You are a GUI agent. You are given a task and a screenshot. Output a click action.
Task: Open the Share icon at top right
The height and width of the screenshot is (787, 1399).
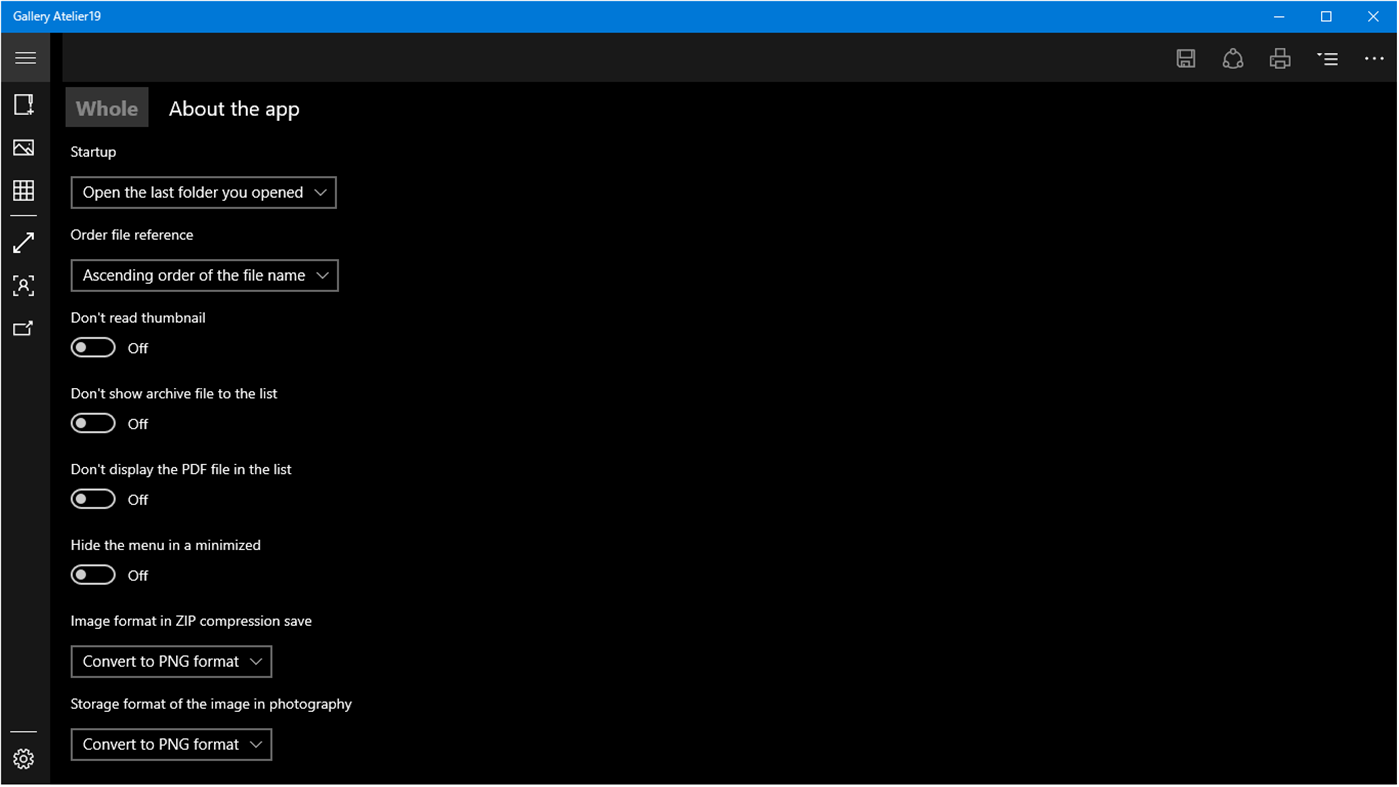[1232, 58]
